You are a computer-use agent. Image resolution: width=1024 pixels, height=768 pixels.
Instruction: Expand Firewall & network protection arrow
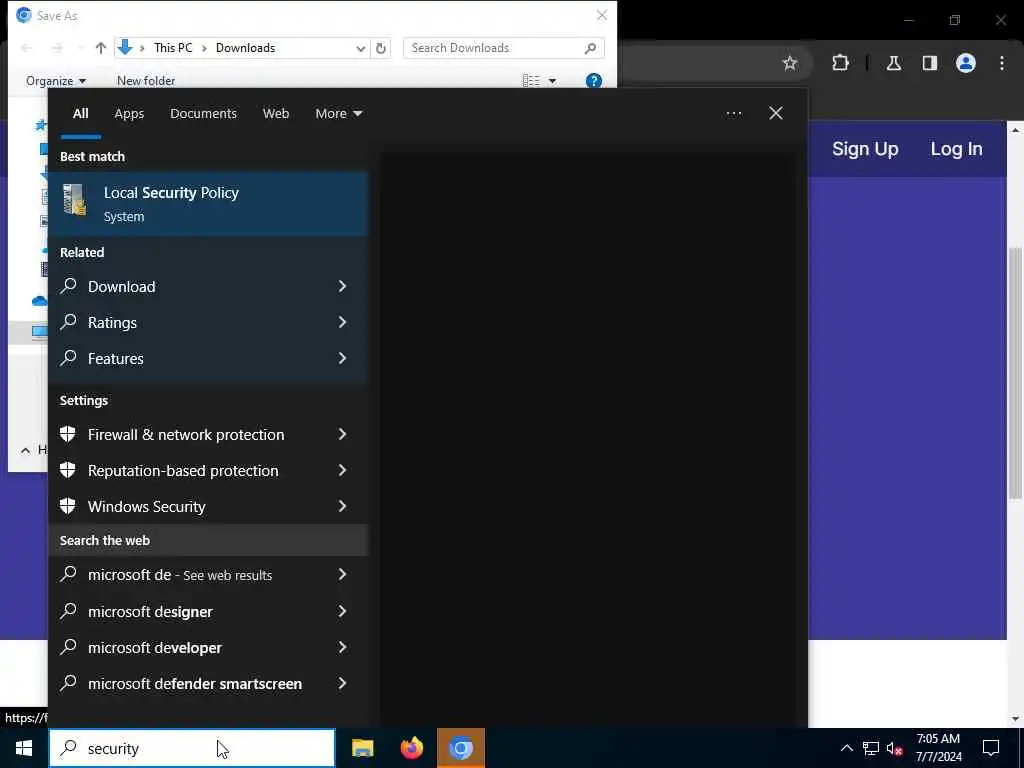point(342,434)
